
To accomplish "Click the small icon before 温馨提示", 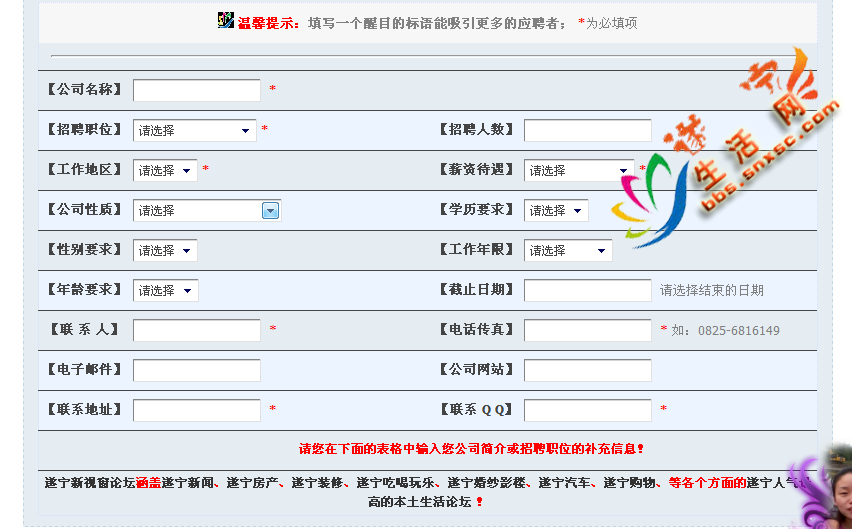I will pos(225,21).
